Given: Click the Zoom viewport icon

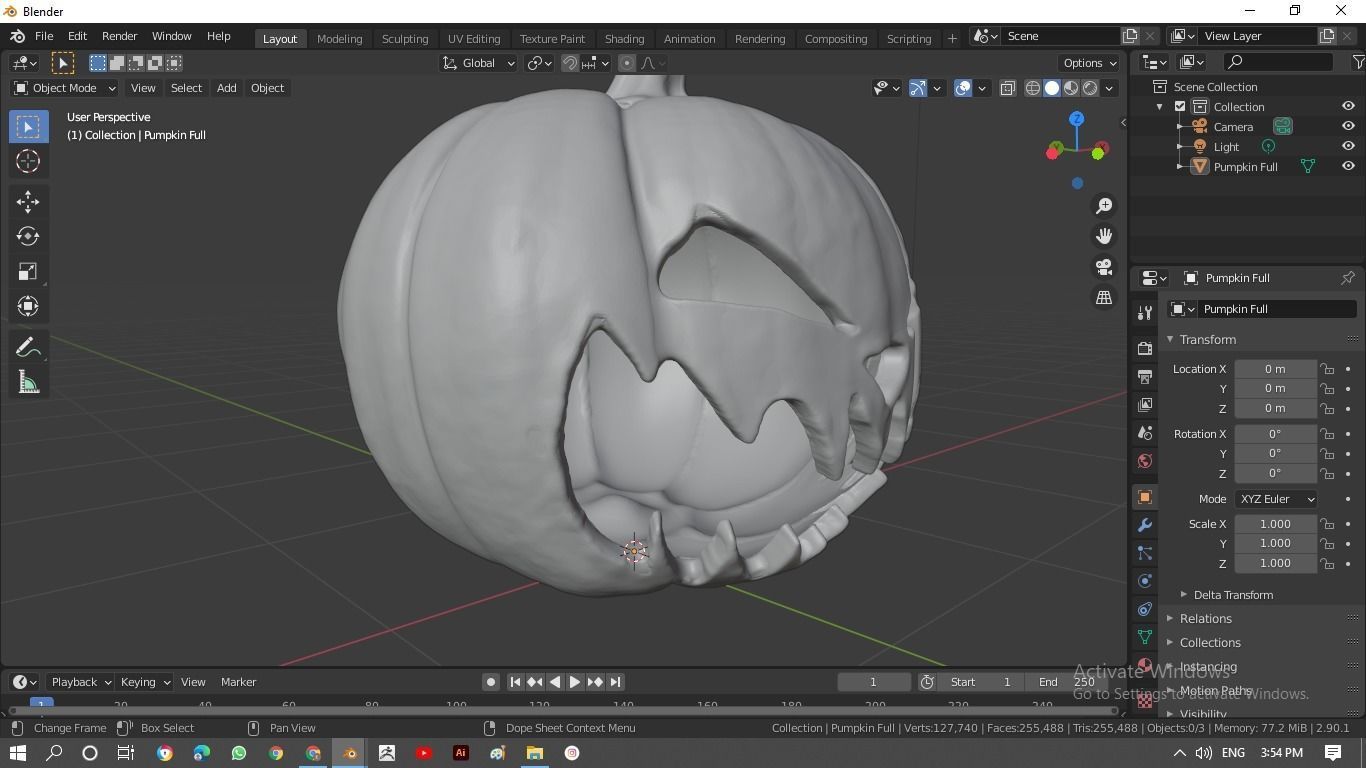Looking at the screenshot, I should click(1104, 205).
